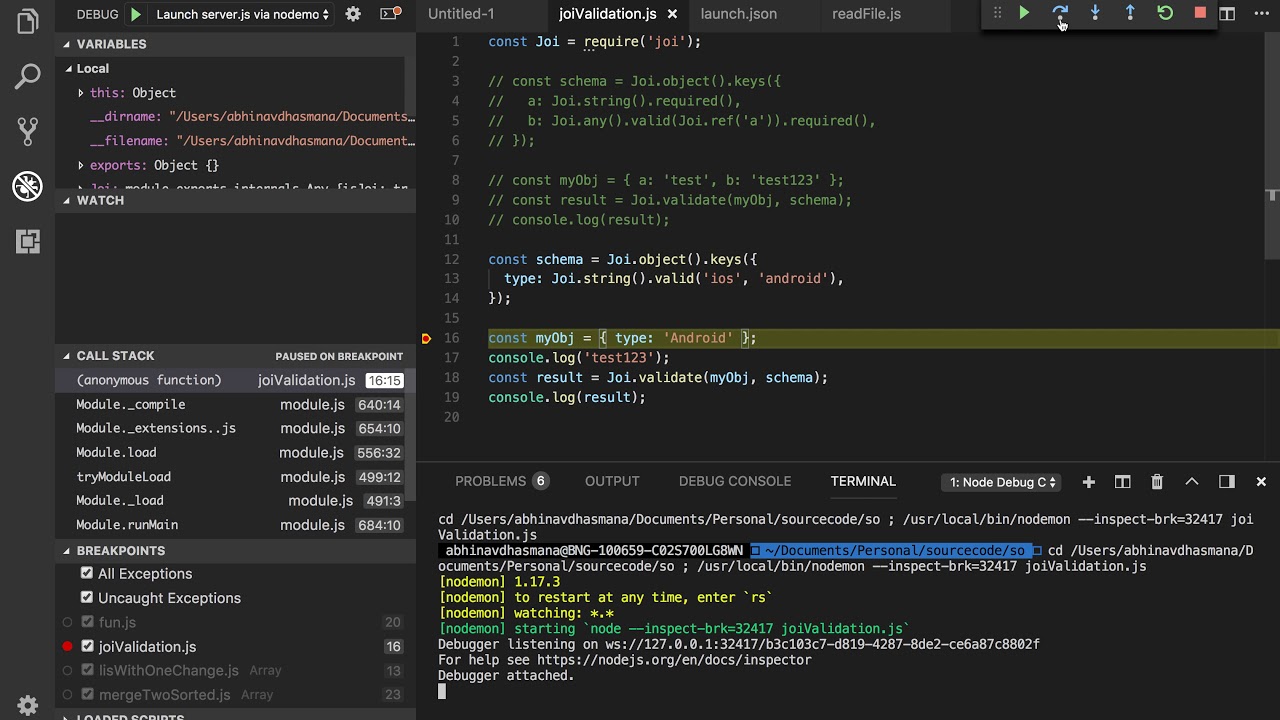This screenshot has height=720, width=1280.
Task: Toggle breakpoint at line 16 in gutter
Action: (x=426, y=338)
